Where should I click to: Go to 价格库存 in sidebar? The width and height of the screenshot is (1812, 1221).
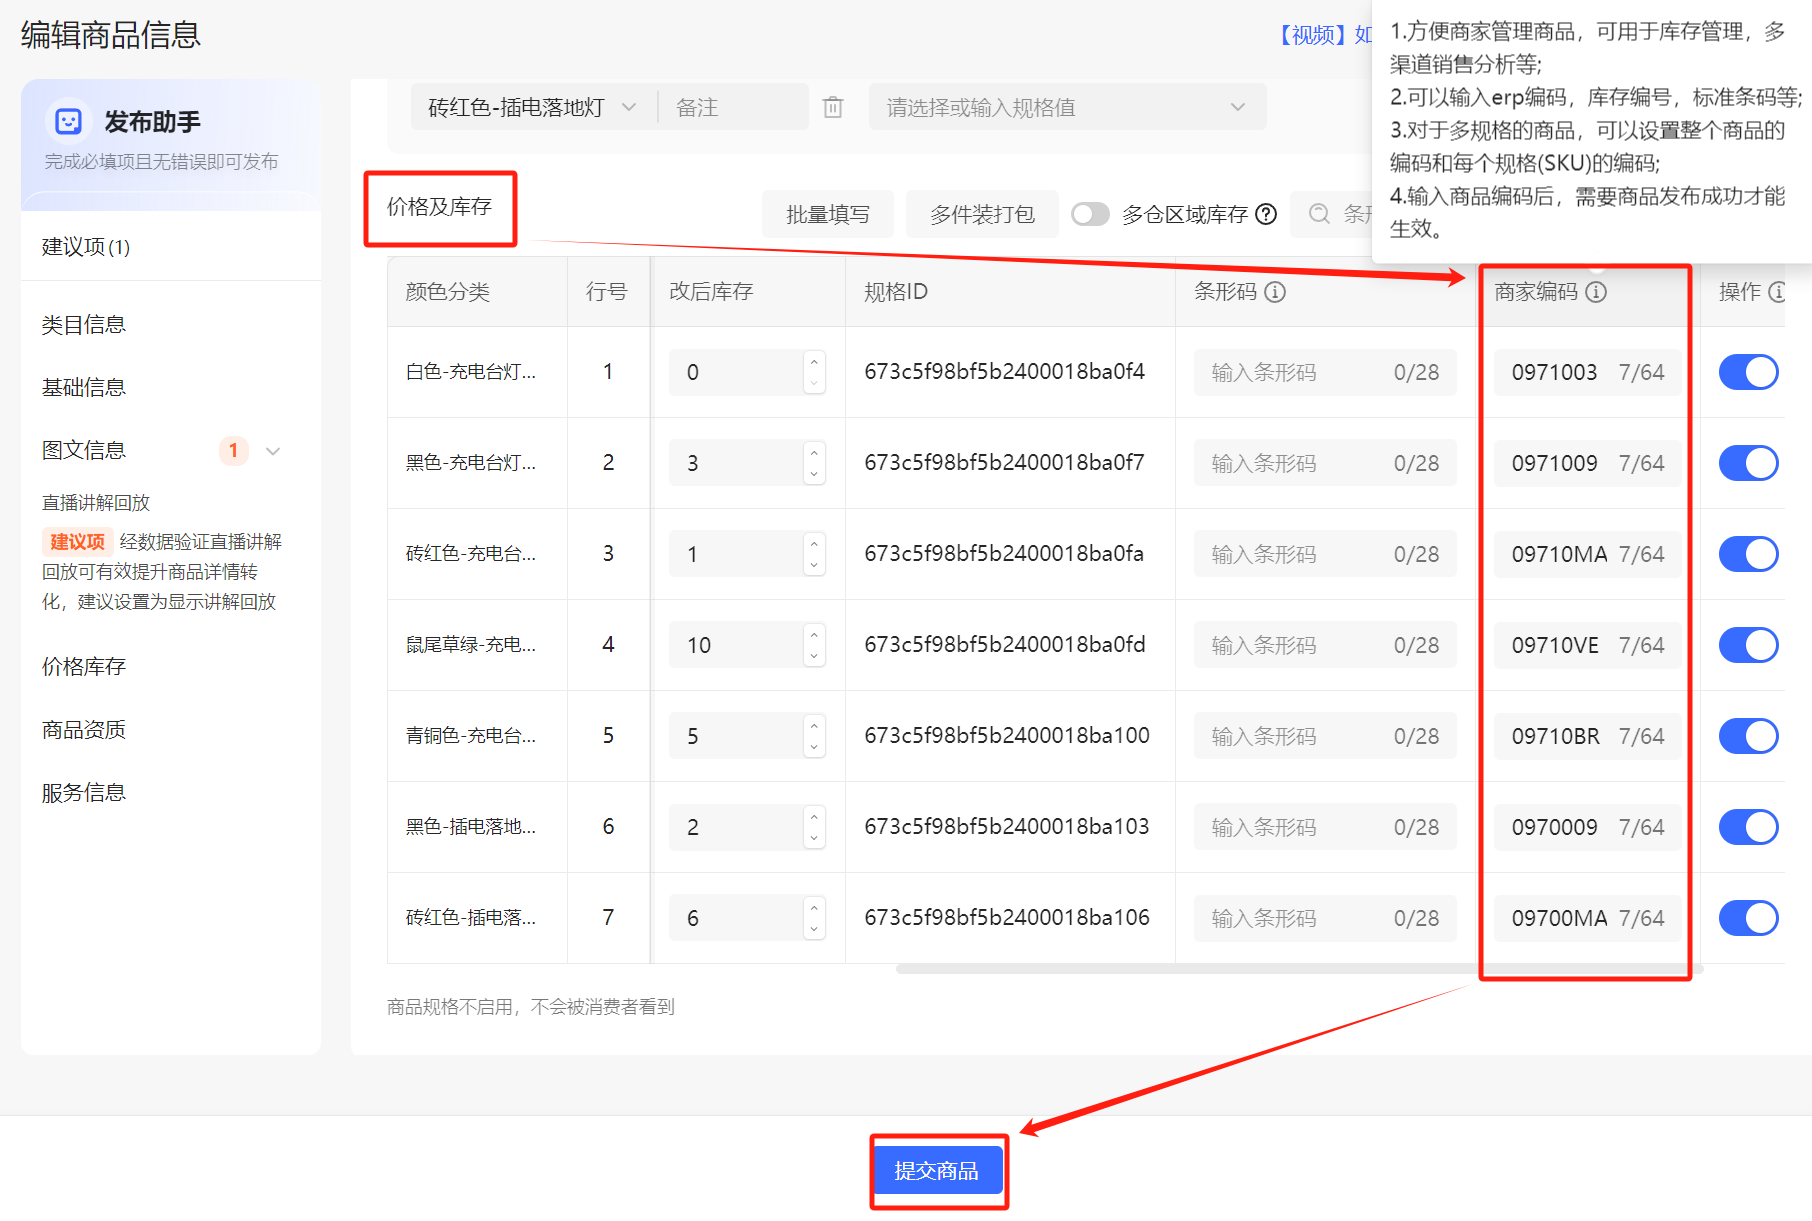tap(84, 667)
